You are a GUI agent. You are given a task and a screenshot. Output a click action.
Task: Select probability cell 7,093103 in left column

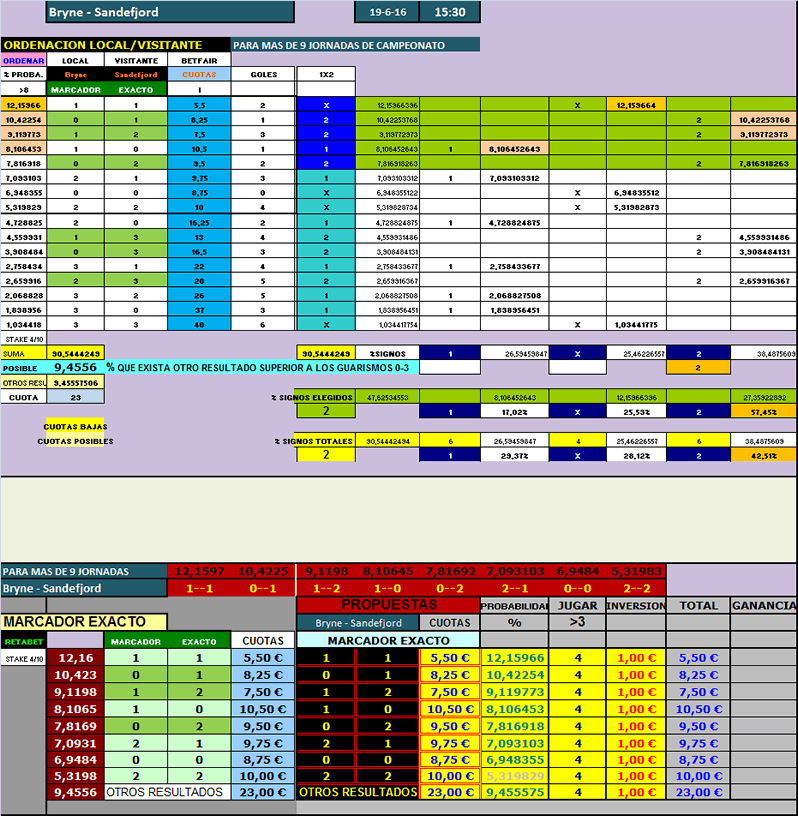tap(23, 178)
